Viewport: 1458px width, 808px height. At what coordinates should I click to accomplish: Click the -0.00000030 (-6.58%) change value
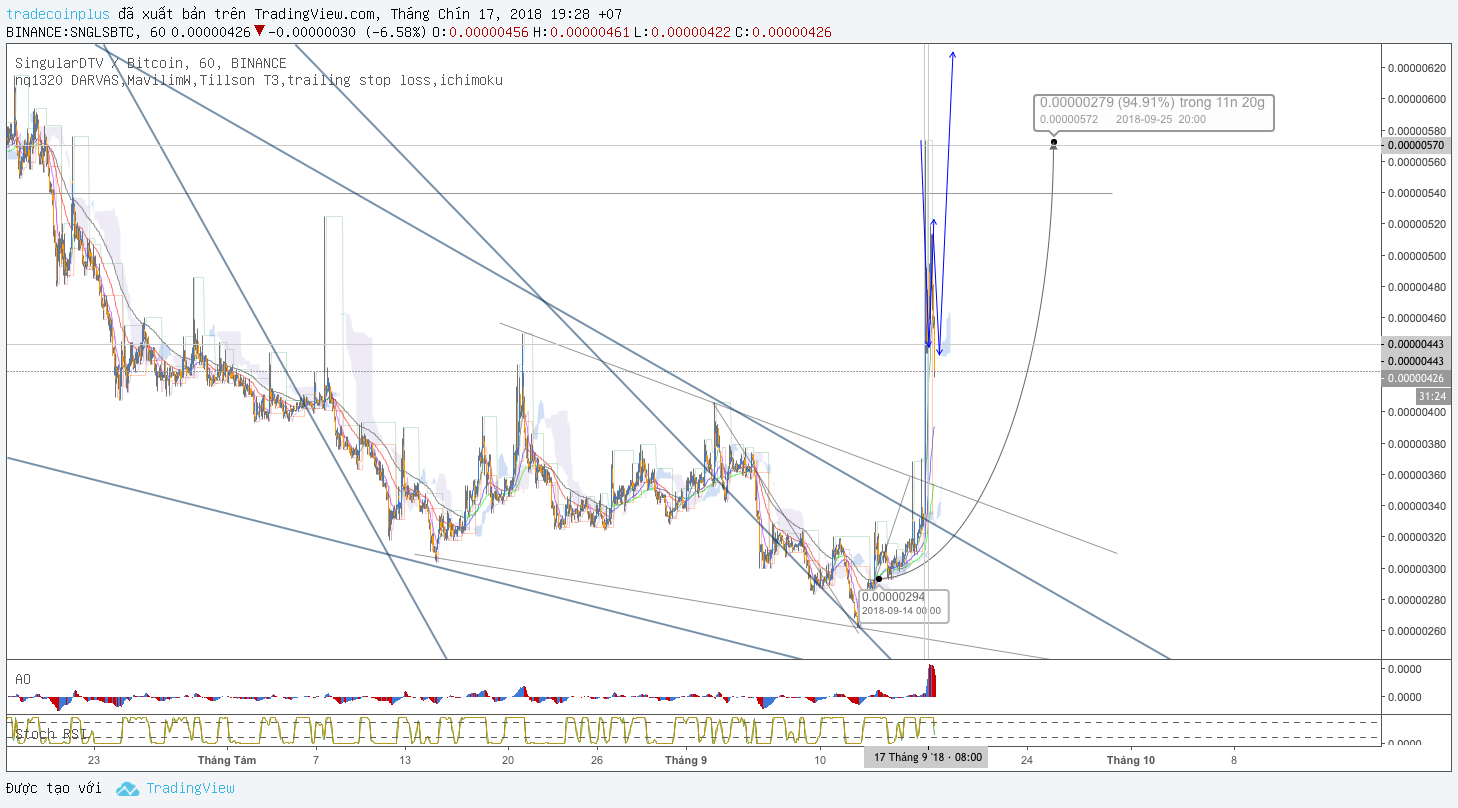pos(349,31)
